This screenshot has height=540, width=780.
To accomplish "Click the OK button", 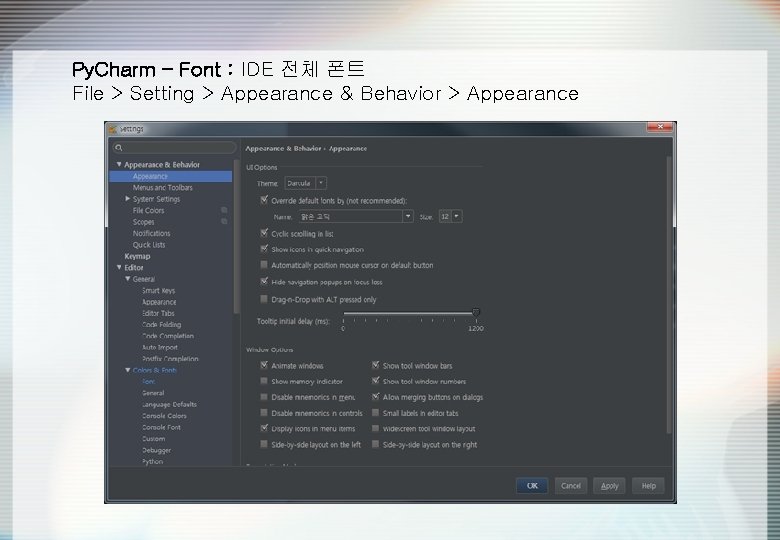I will 532,486.
